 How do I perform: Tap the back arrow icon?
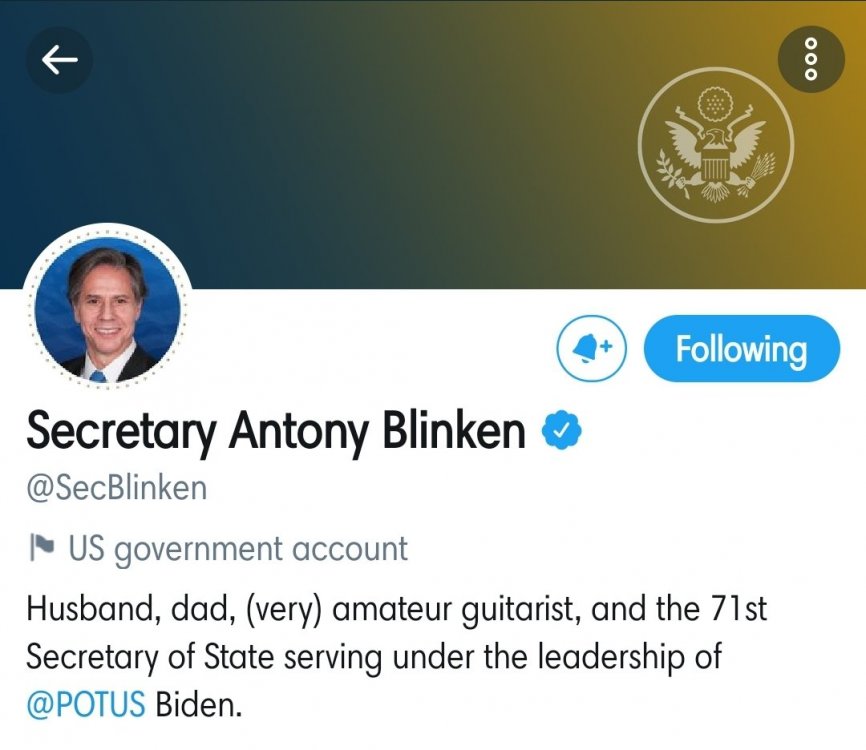pos(59,60)
